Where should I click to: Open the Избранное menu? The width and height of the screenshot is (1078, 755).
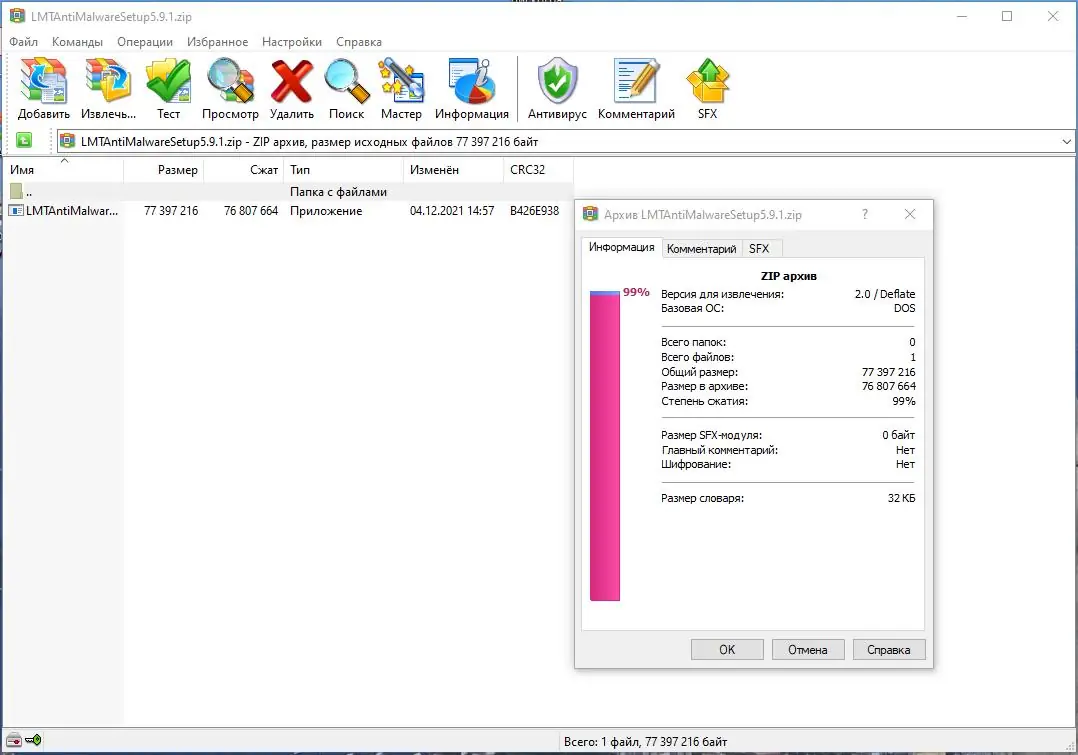click(217, 42)
